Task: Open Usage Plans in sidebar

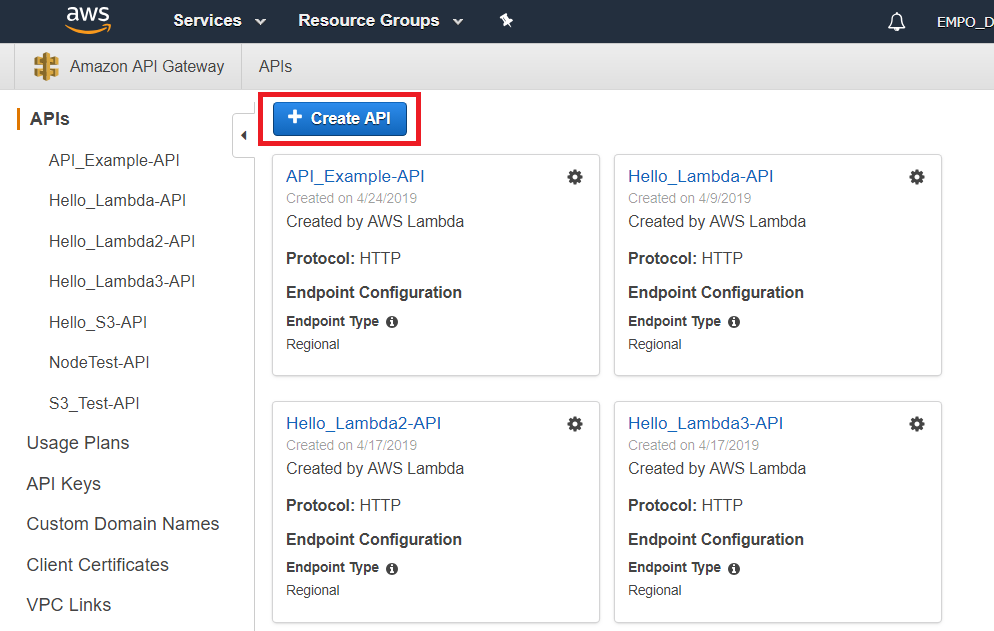Action: (x=78, y=443)
